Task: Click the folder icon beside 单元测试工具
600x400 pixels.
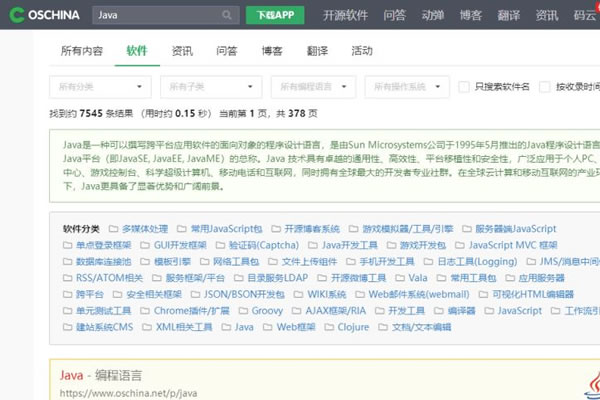Action: tap(67, 311)
